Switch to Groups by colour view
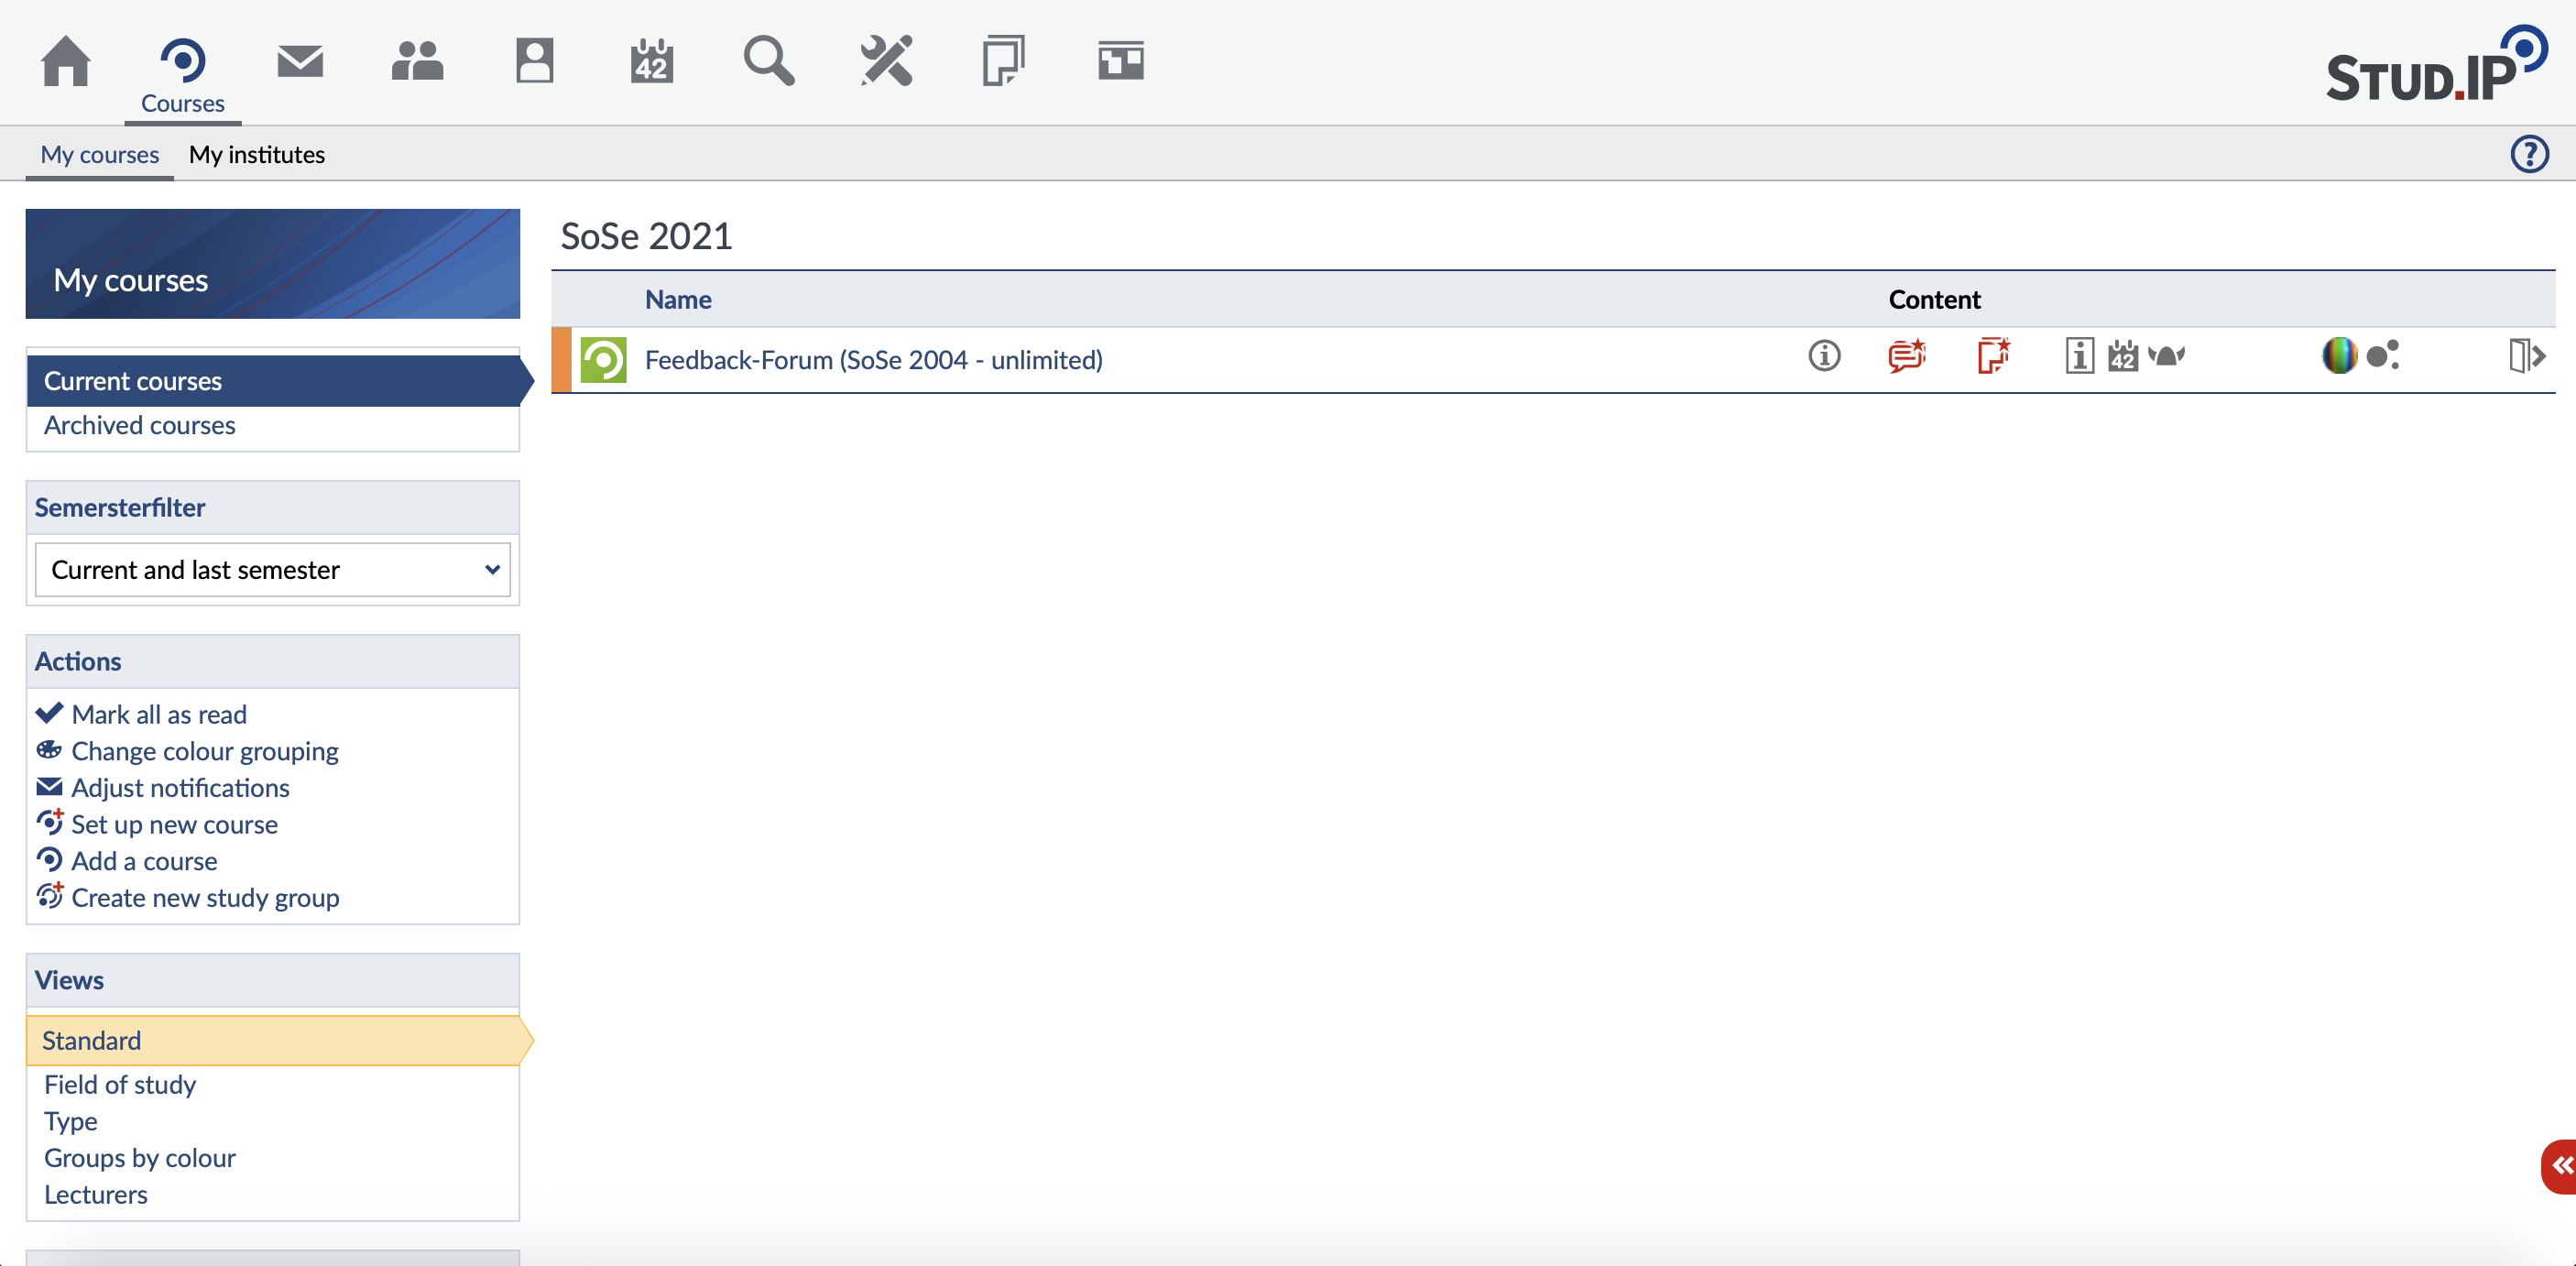This screenshot has height=1266, width=2576. click(x=140, y=1157)
